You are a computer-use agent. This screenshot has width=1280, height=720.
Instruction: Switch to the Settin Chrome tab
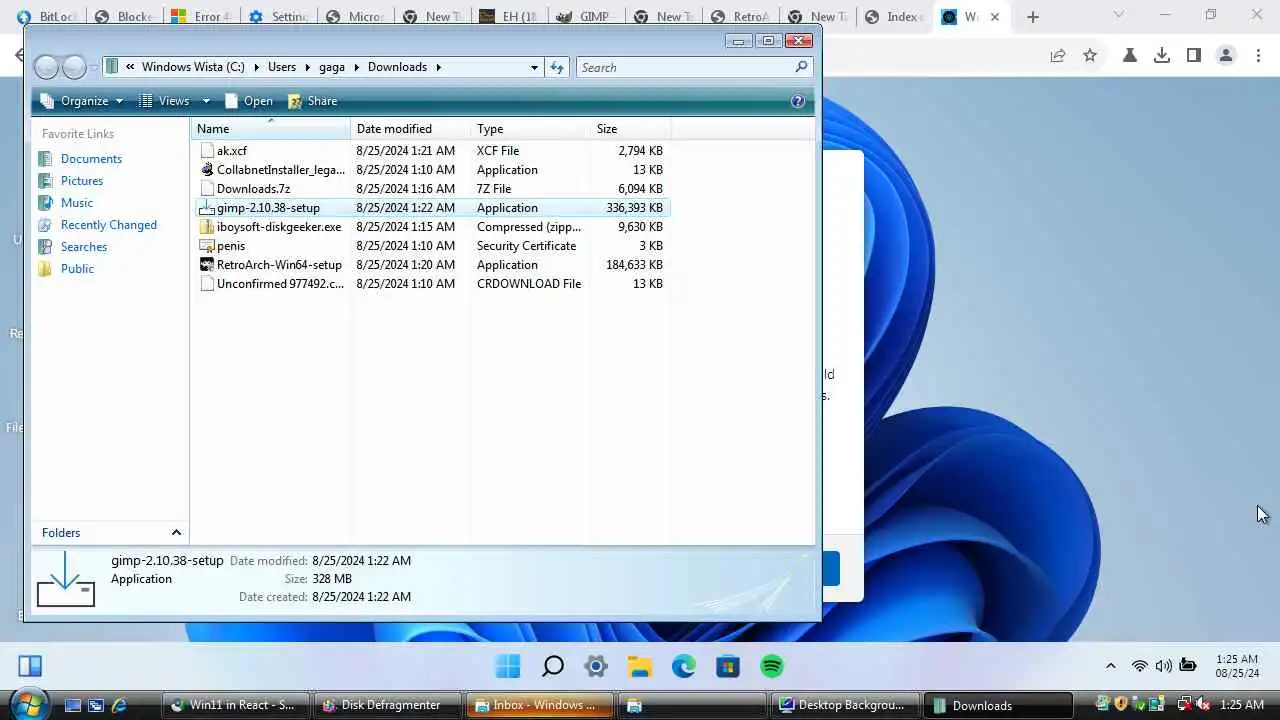coord(277,17)
